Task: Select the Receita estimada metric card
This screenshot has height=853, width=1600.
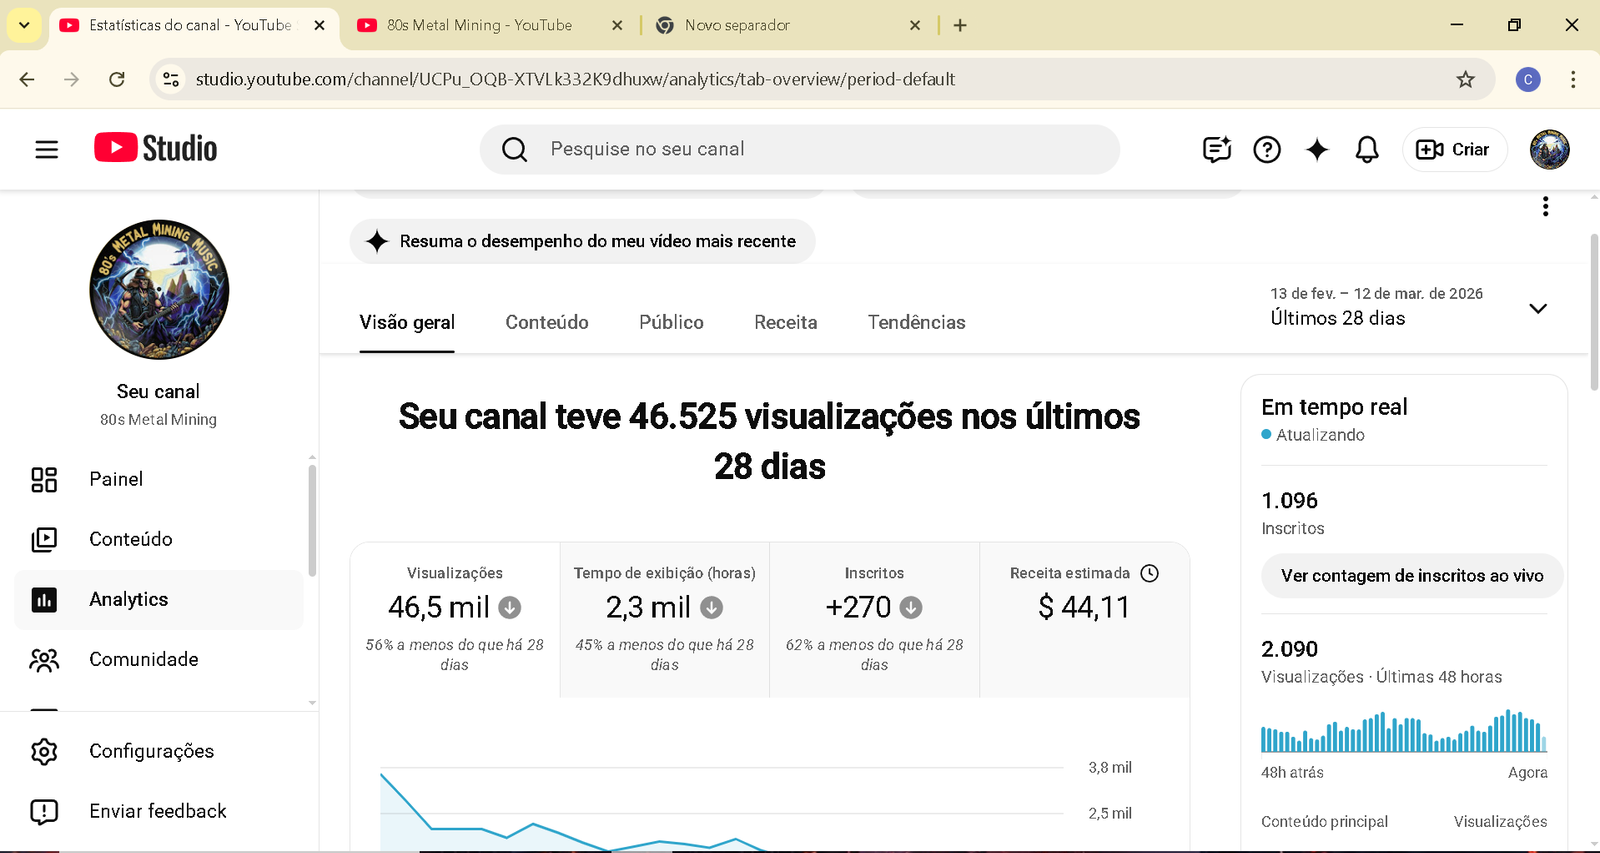Action: coord(1084,619)
